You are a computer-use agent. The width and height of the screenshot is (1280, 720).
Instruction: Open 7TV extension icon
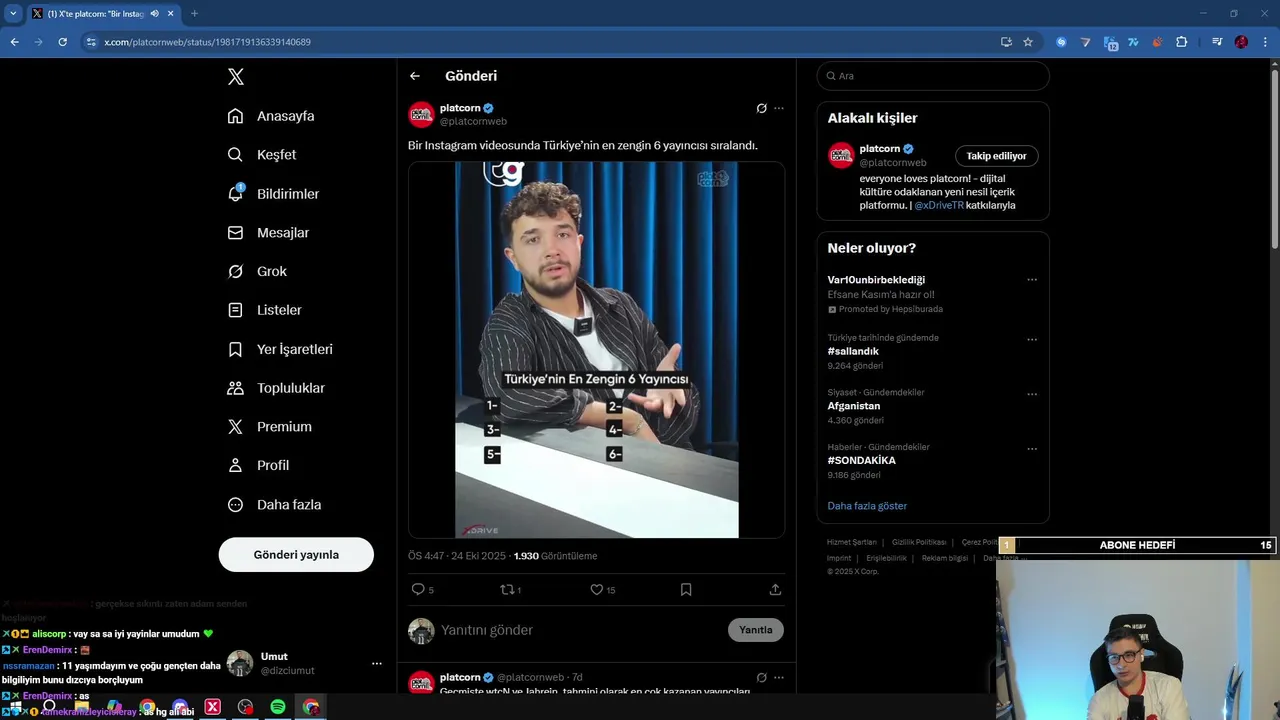point(1133,42)
